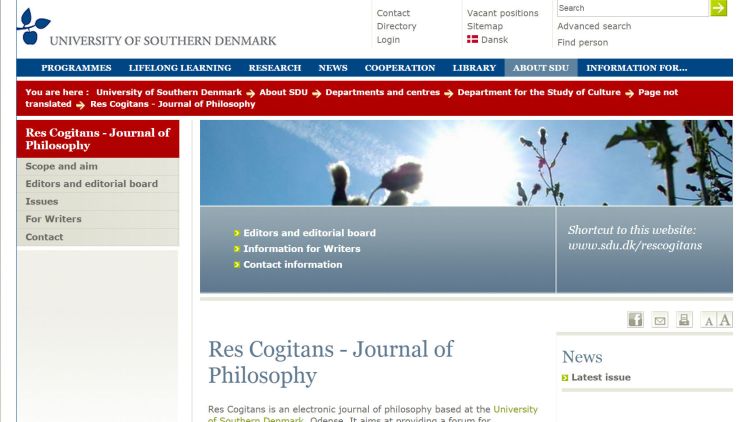Screen dimensions: 747x422
Task: Click Information for Writers banner link
Action: tap(302, 249)
